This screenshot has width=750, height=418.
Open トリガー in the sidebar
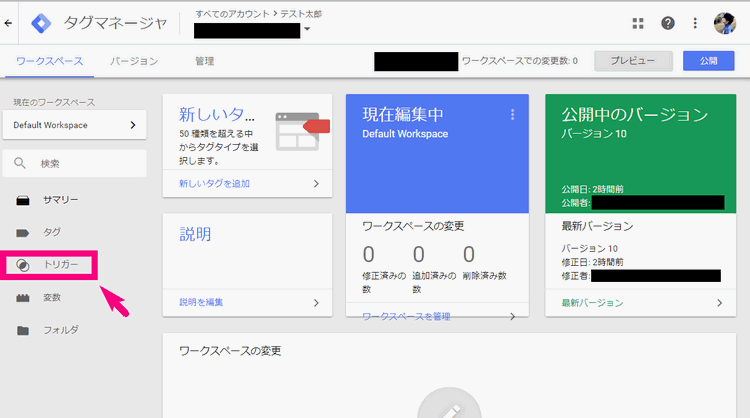coord(61,264)
